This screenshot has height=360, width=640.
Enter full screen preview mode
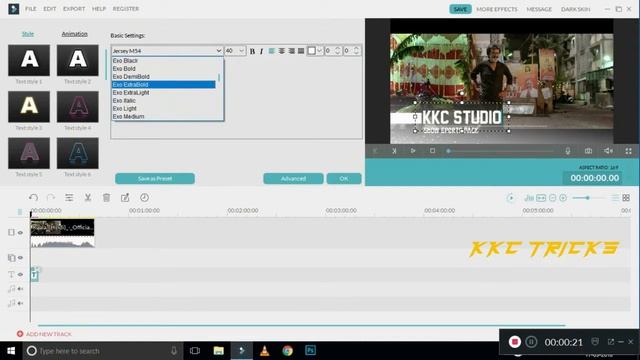coord(629,151)
